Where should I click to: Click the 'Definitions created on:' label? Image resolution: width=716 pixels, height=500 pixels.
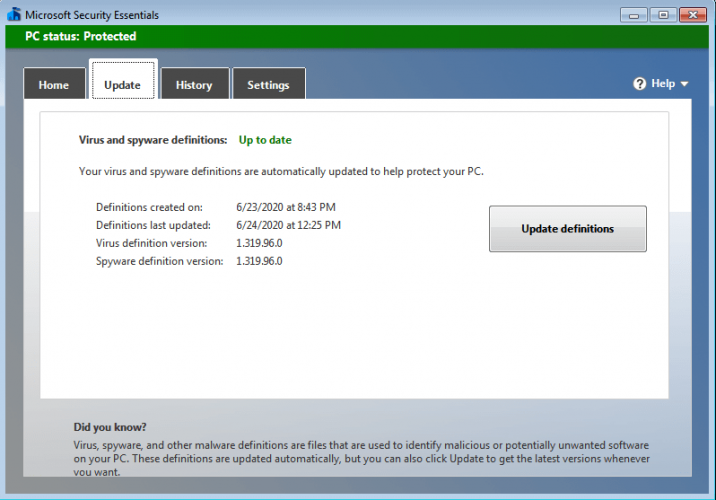(x=149, y=207)
